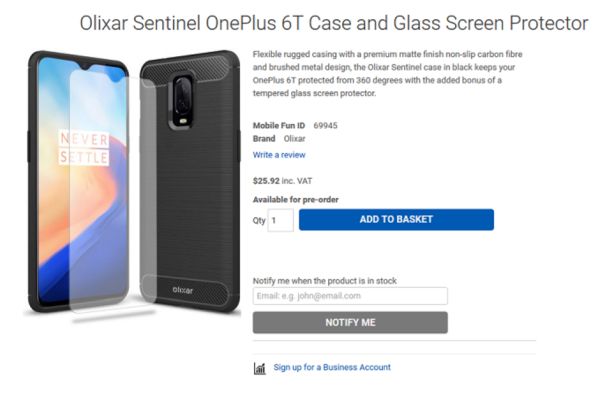Click the Notify me when in stock label
The height and width of the screenshot is (400, 600).
[324, 281]
